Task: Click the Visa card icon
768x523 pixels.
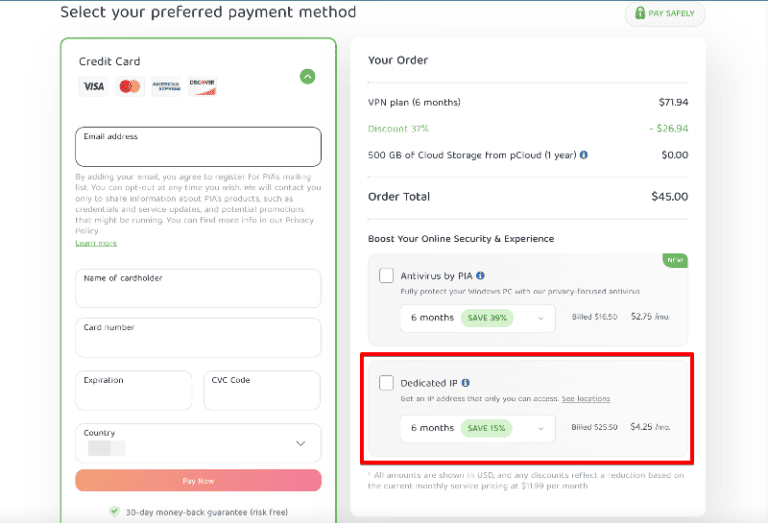Action: [93, 87]
